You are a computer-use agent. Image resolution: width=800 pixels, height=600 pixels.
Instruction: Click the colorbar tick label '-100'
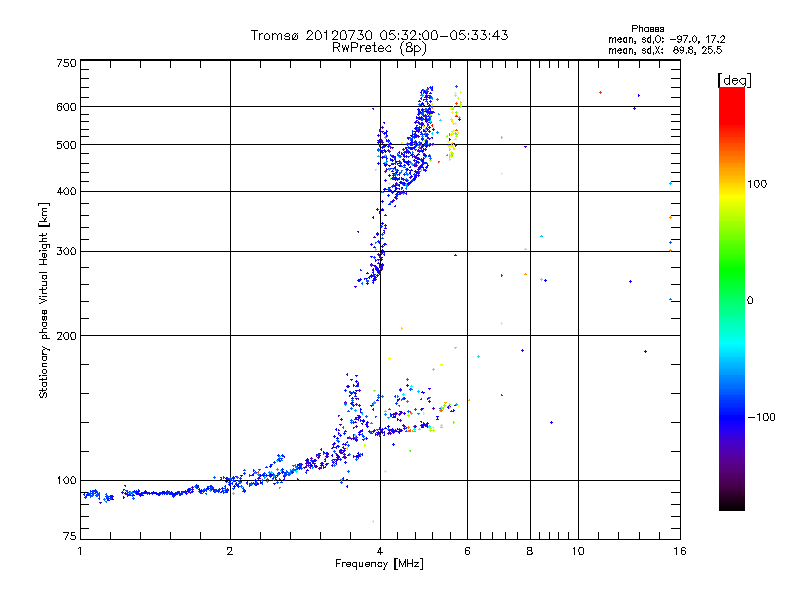point(761,417)
